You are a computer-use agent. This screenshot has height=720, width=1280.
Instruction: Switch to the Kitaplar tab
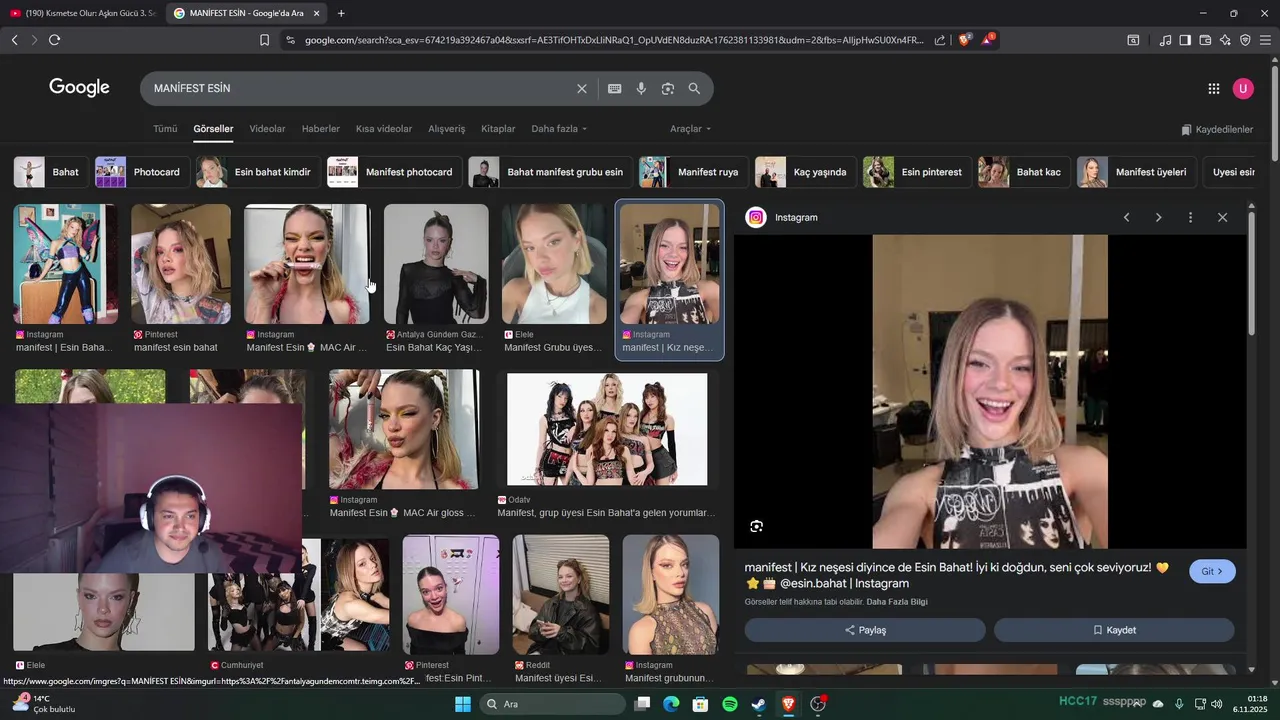498,129
